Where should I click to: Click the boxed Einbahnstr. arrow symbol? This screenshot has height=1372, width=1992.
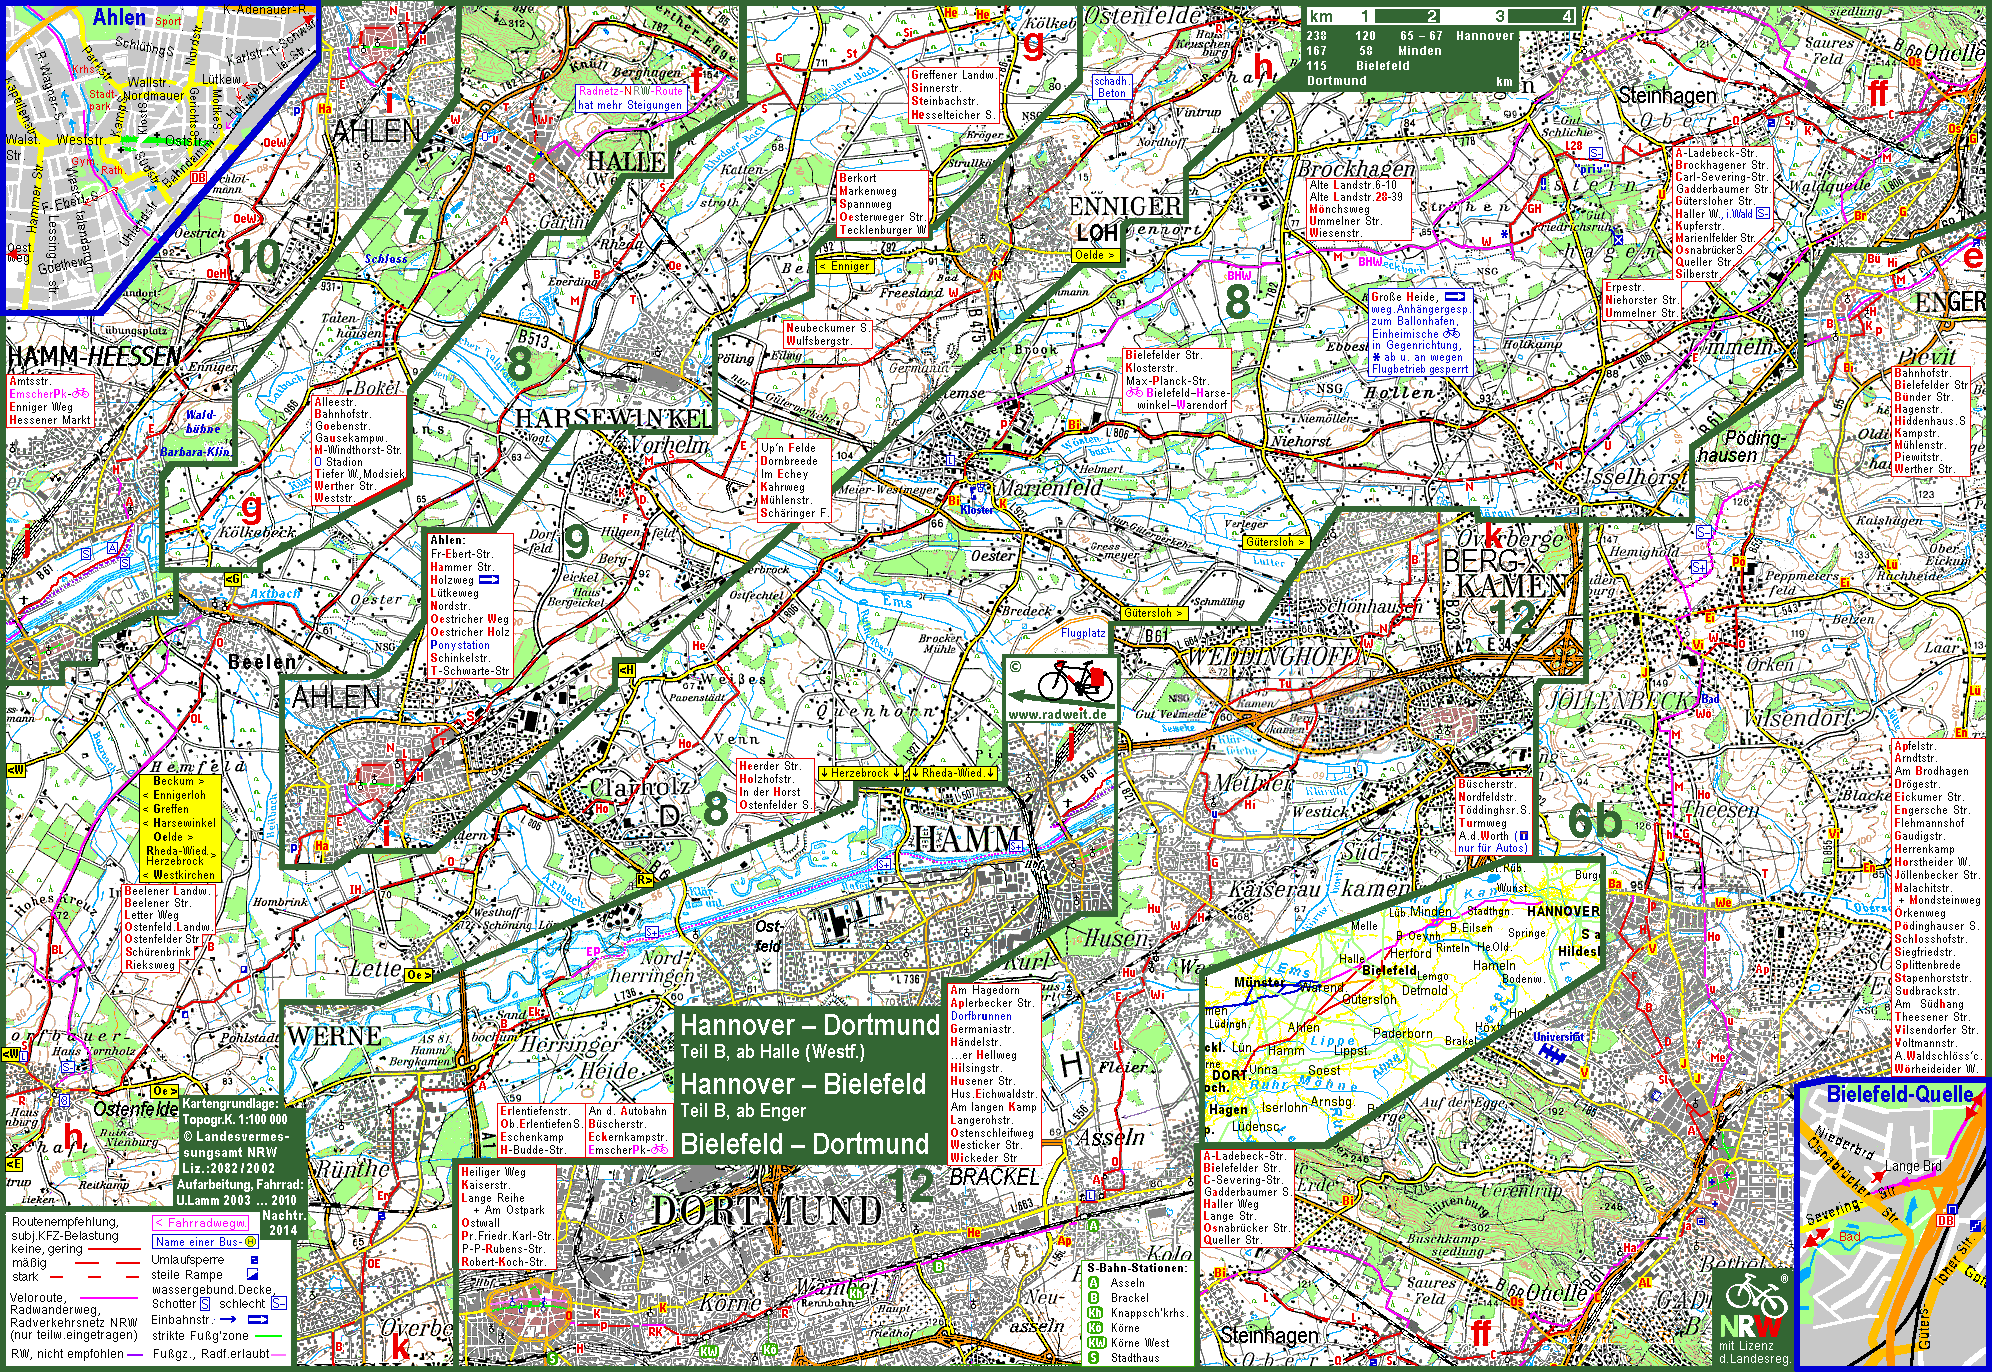click(x=258, y=1320)
